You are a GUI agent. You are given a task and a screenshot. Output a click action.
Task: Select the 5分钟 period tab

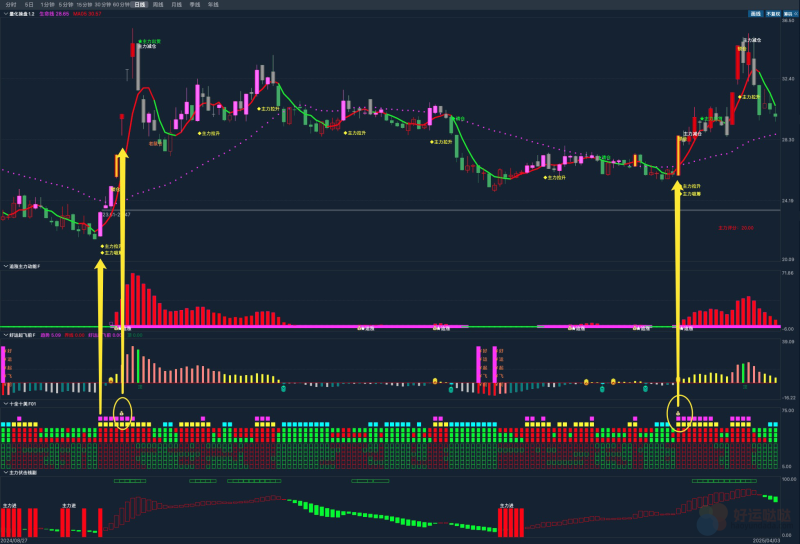tap(66, 5)
